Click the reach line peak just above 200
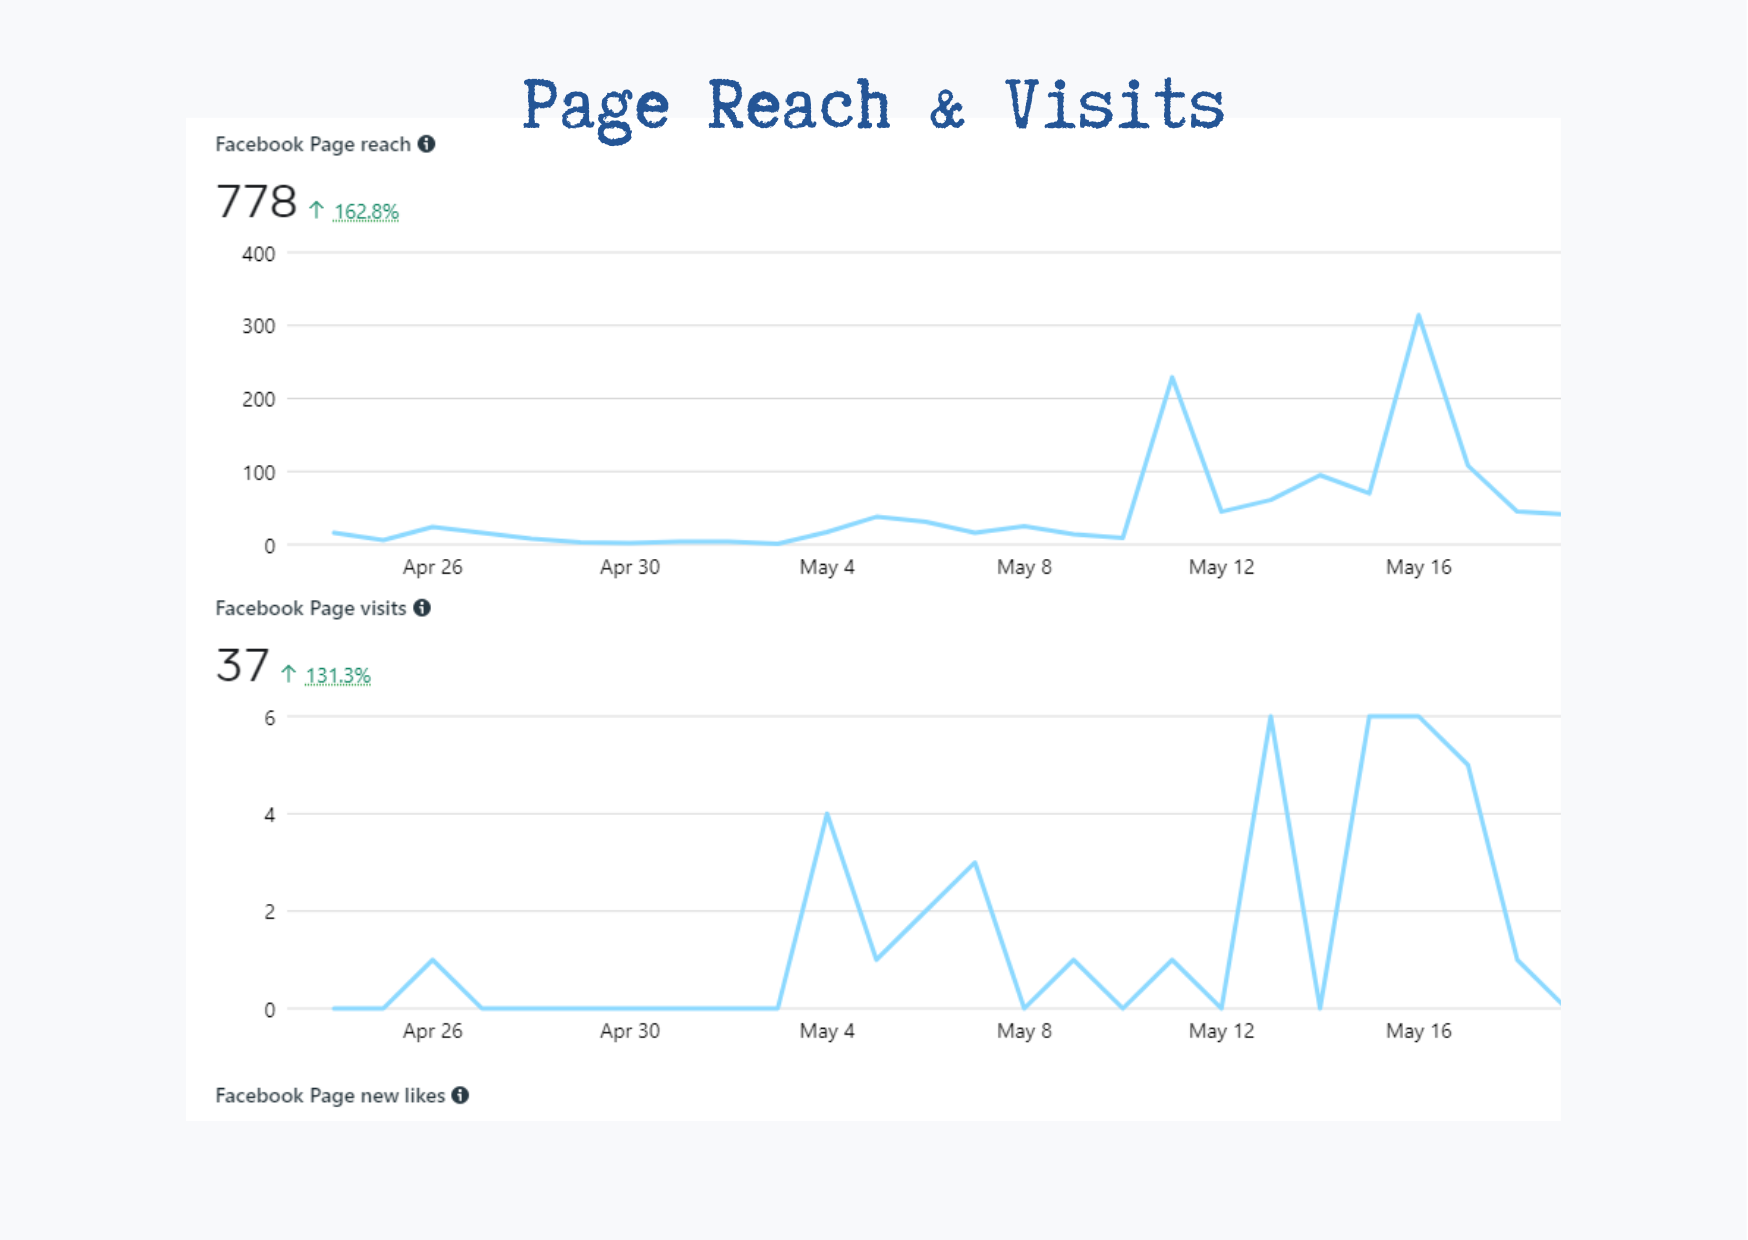Viewport: 1748px width, 1240px height. point(1172,378)
